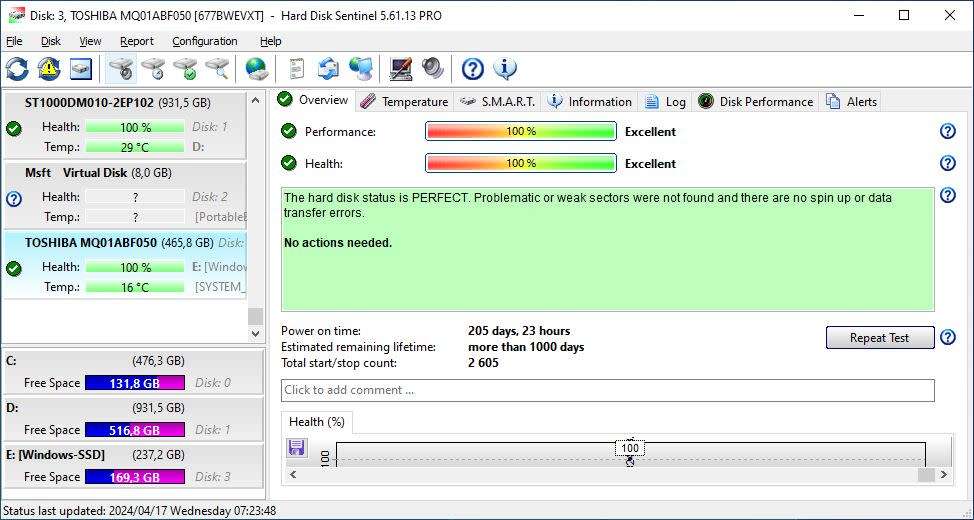Select the ST1000DM010-2EP102 disk entry

point(125,125)
